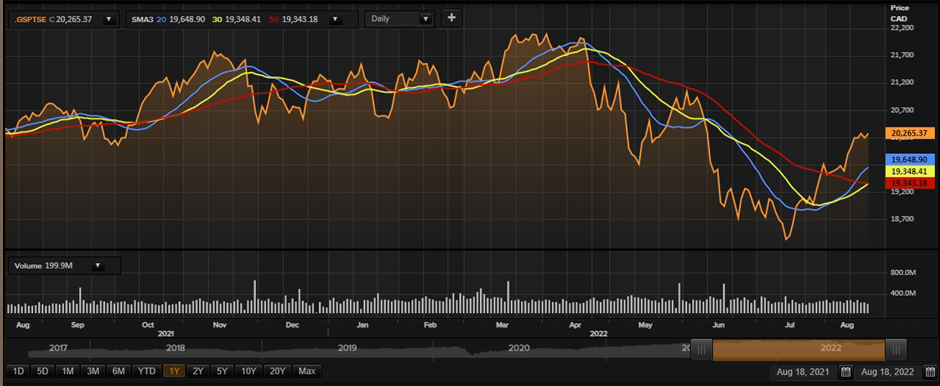940x386 pixels.
Task: Click the 18,700 price axis label
Action: 902,219
